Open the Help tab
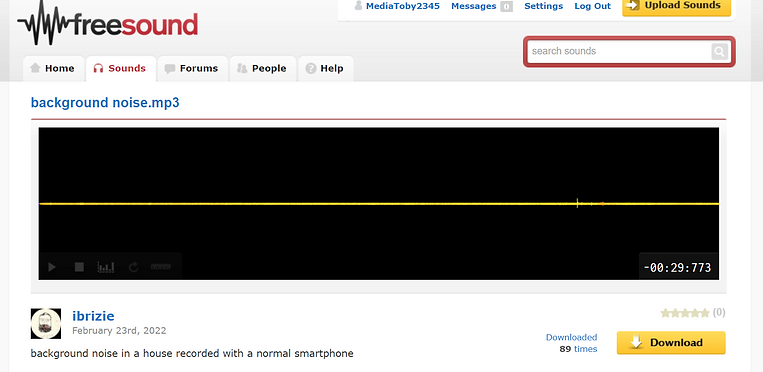 tap(325, 69)
